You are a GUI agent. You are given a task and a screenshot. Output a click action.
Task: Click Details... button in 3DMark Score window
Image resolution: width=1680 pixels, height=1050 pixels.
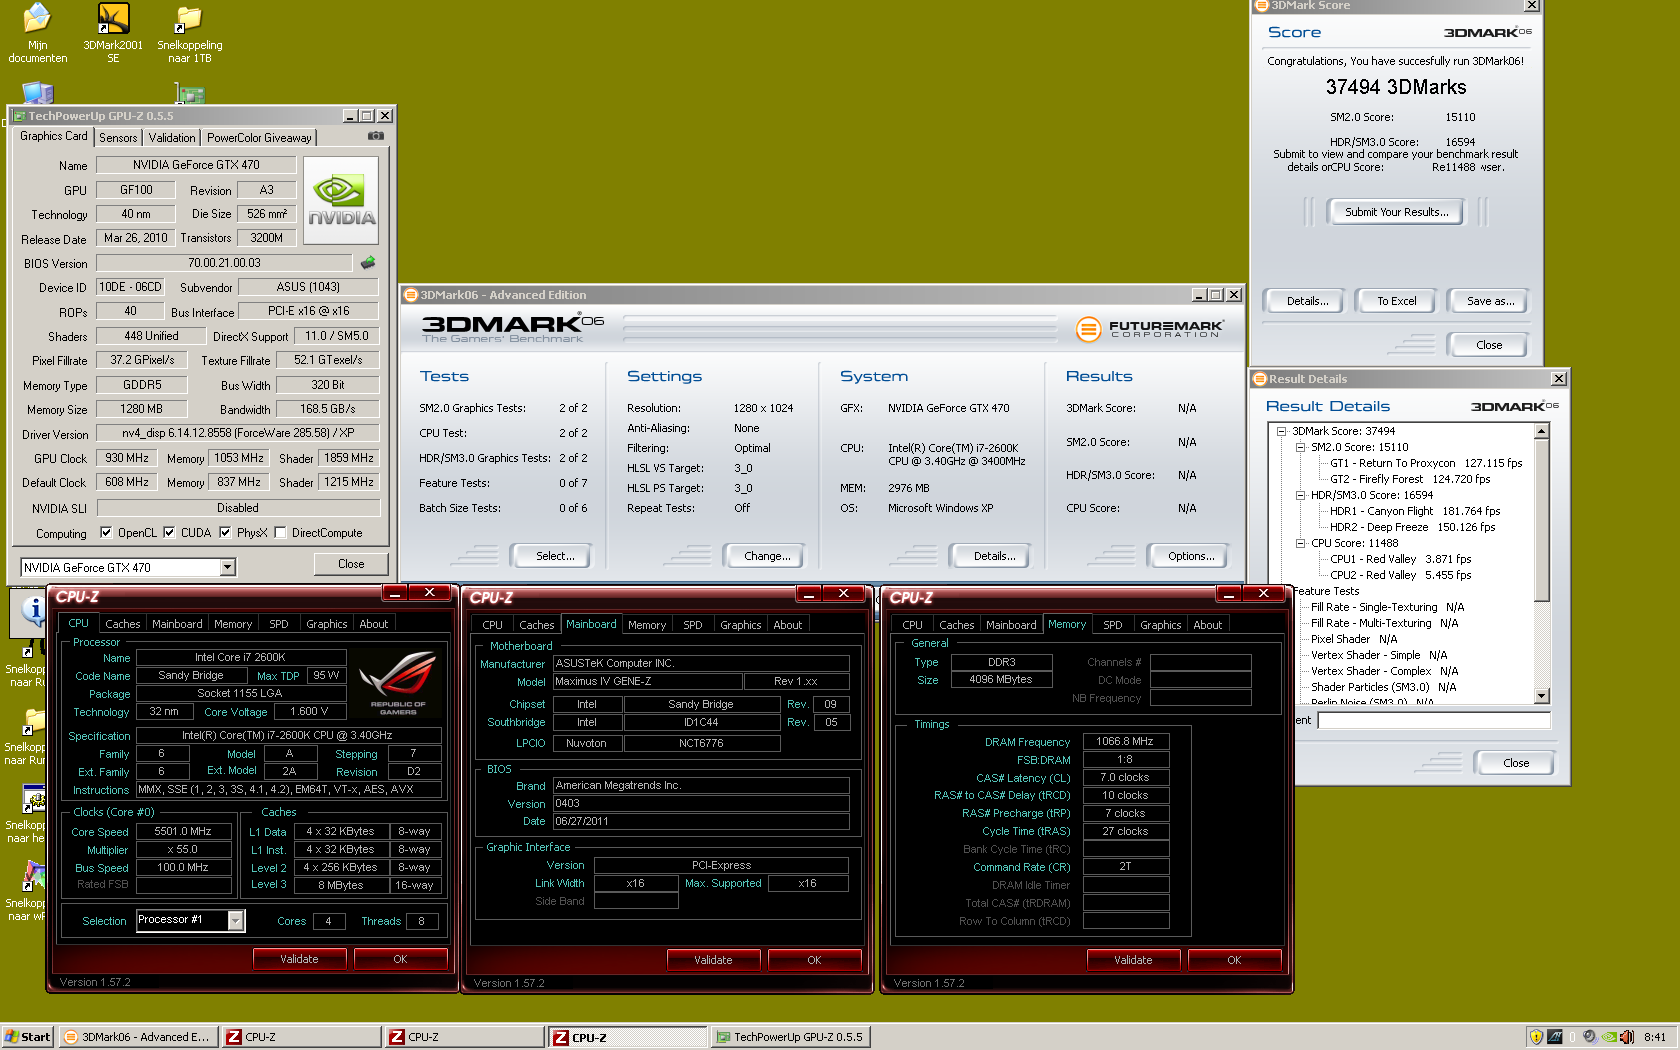[x=1307, y=301]
